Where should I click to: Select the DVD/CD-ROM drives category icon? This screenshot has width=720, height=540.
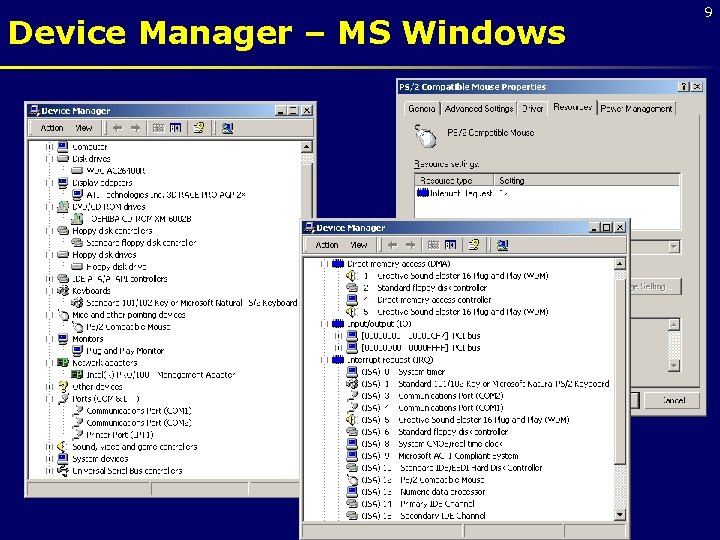[63, 207]
